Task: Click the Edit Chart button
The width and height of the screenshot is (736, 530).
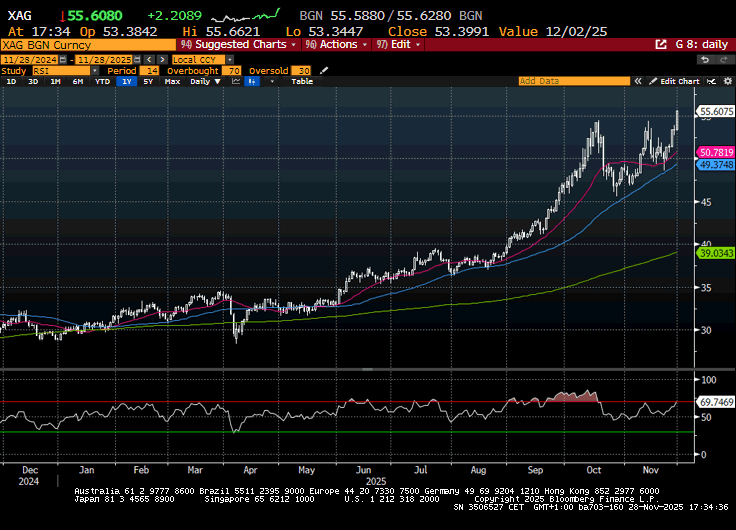Action: pos(675,82)
